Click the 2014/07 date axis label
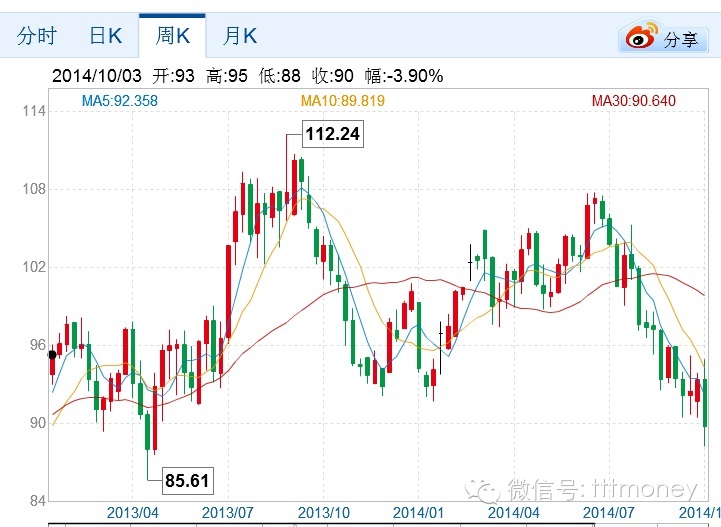 [609, 513]
